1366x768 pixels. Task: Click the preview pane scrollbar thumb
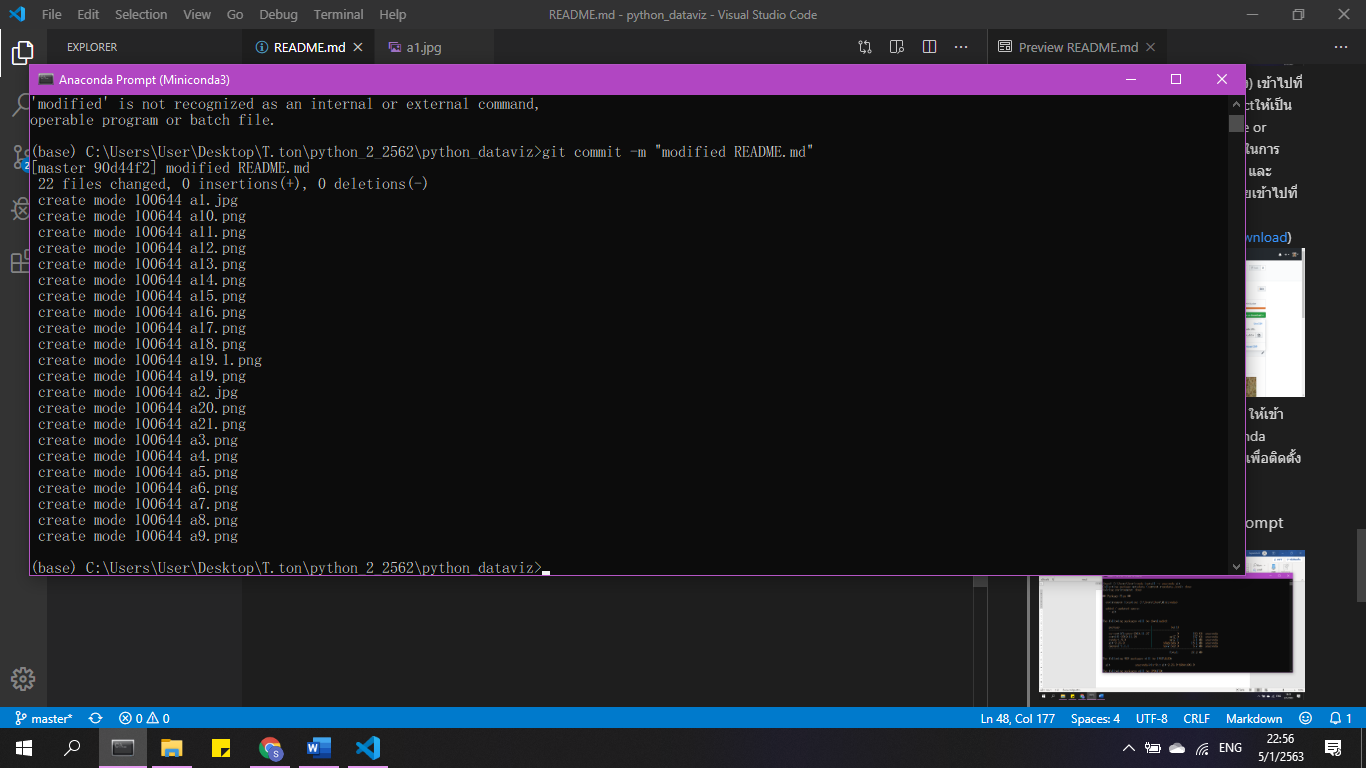pyautogui.click(x=1360, y=564)
